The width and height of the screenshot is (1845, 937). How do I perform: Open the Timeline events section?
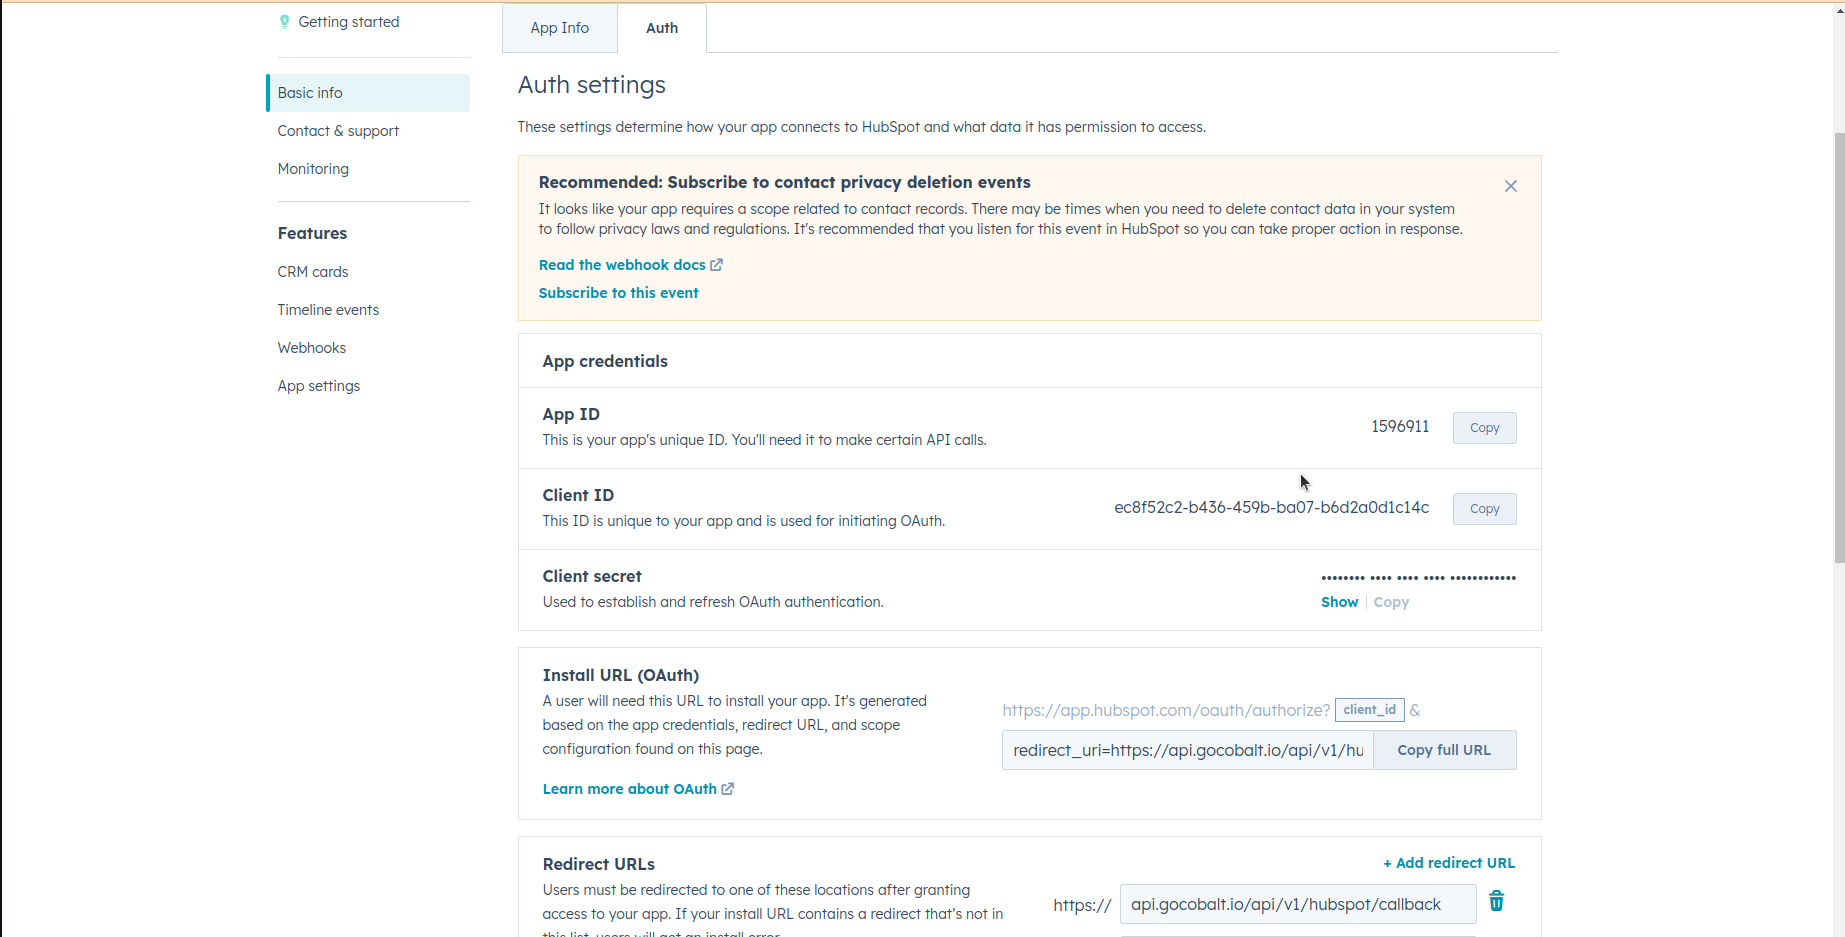[x=328, y=309]
